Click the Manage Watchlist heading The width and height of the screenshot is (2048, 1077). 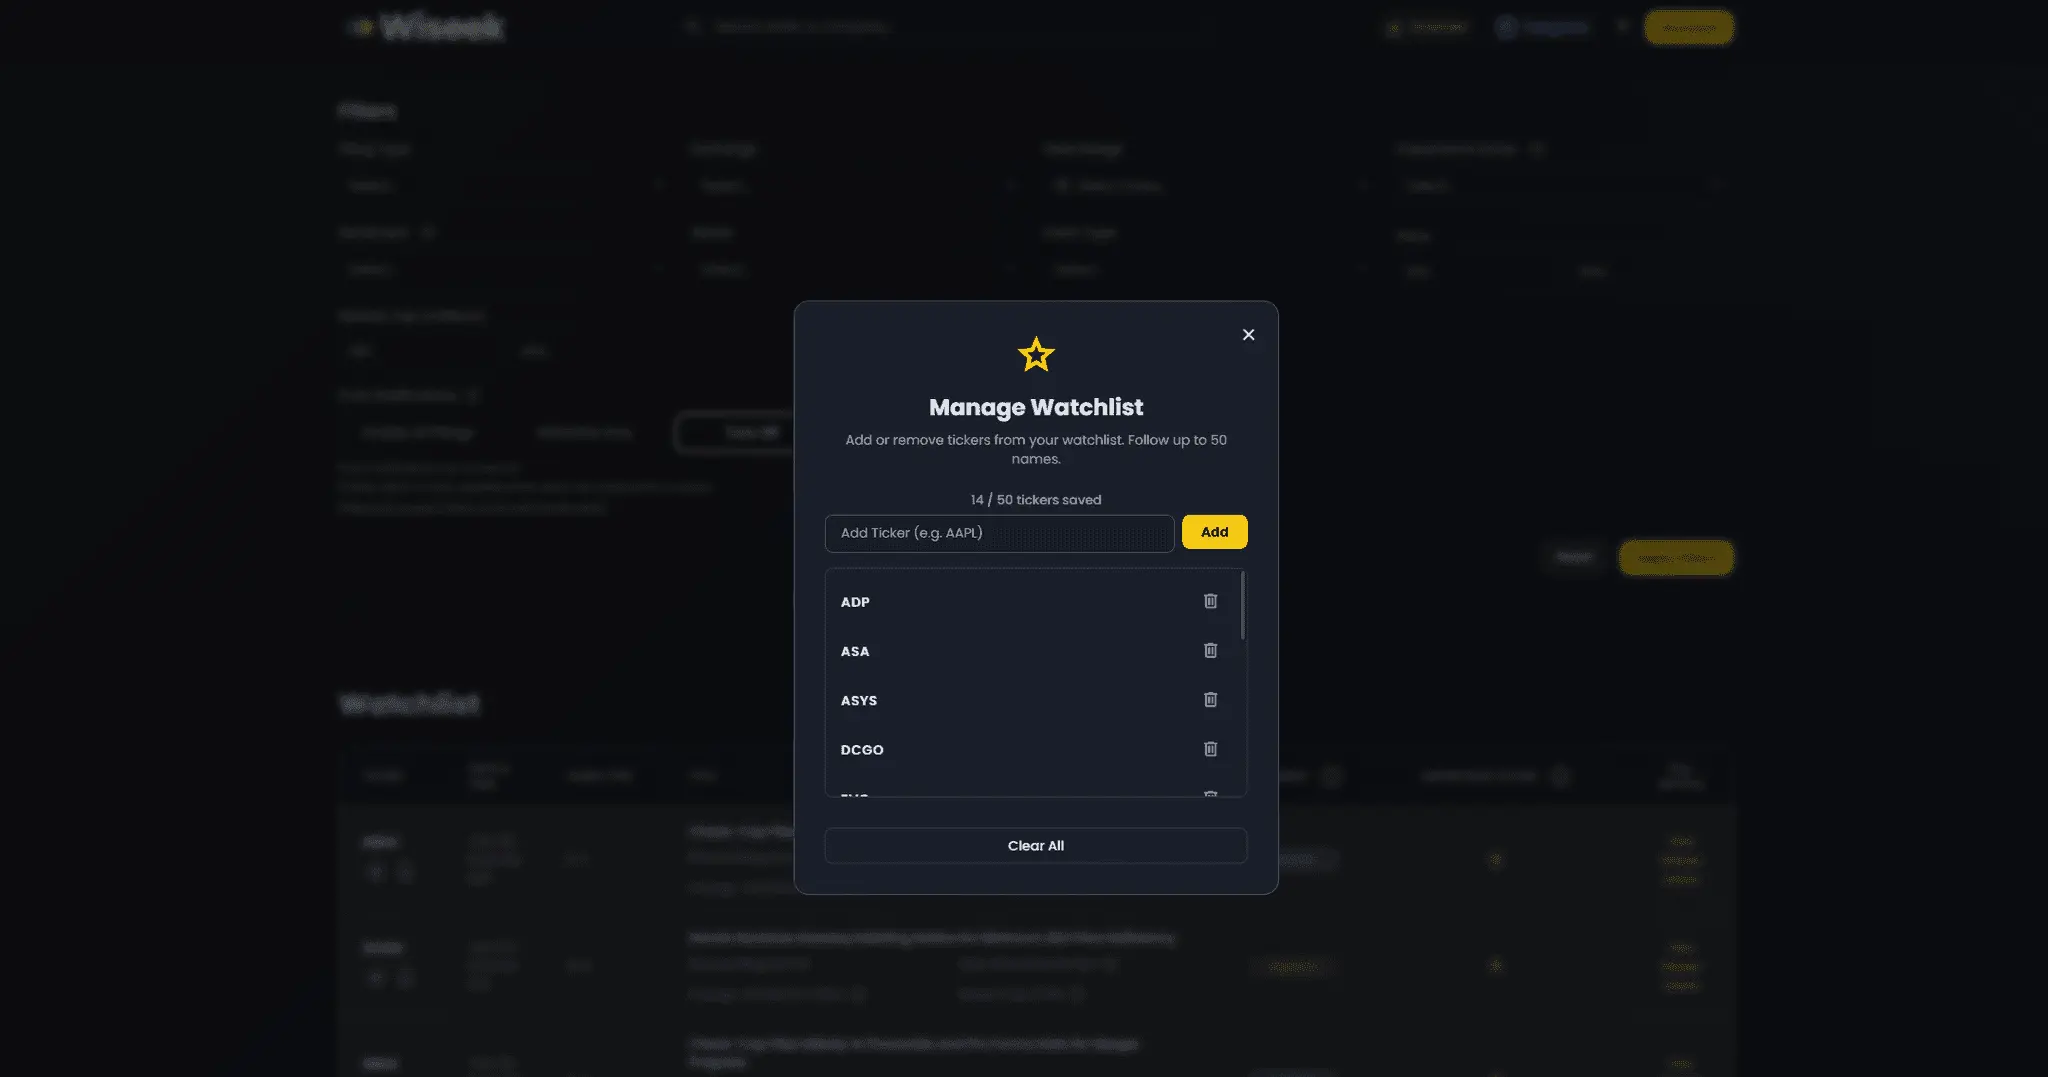tap(1035, 407)
